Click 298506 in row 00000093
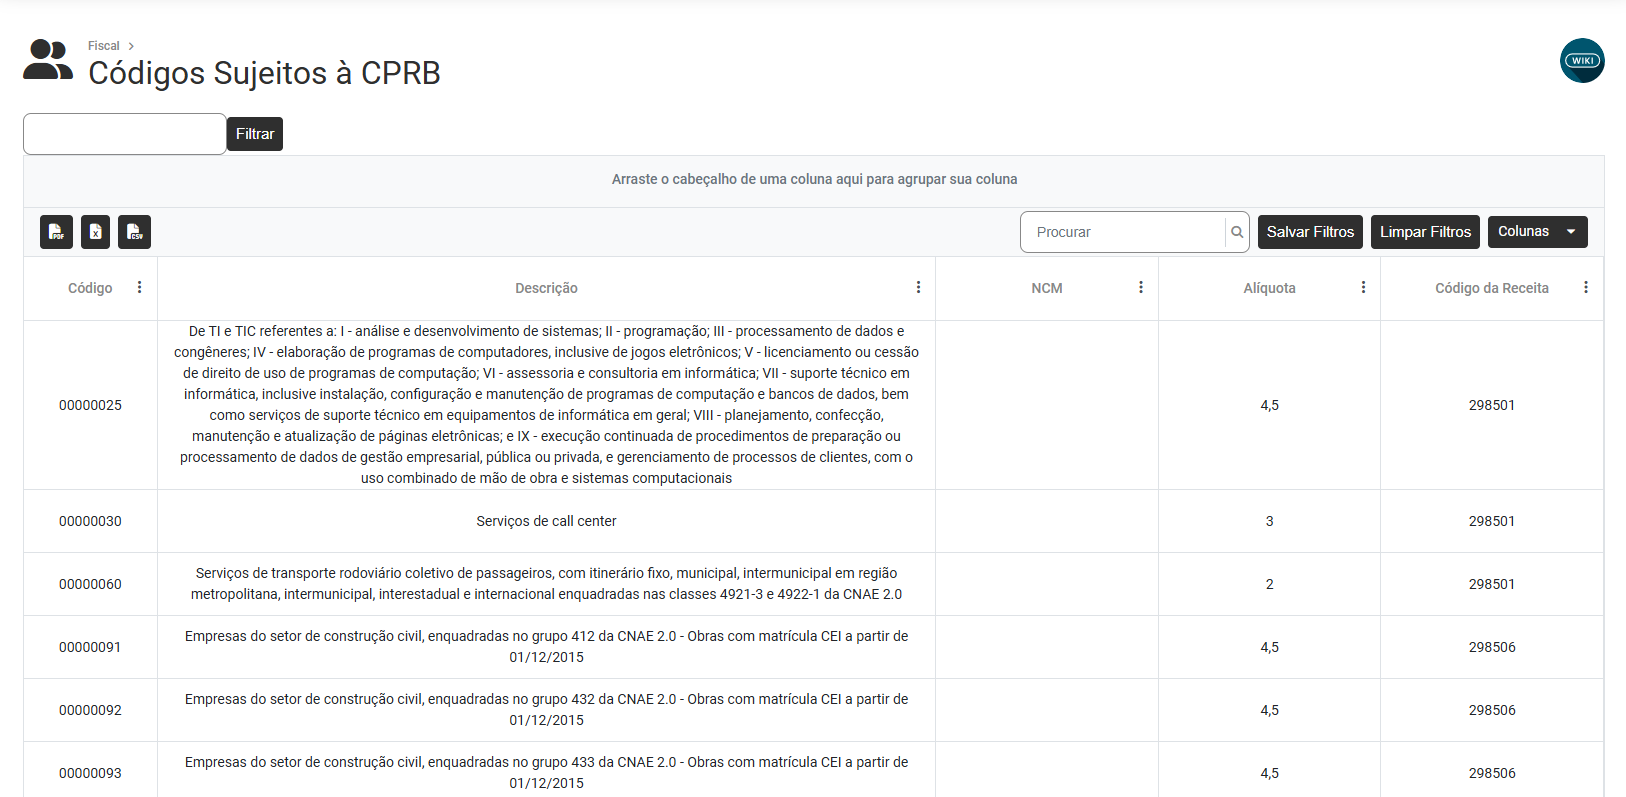 click(1492, 773)
